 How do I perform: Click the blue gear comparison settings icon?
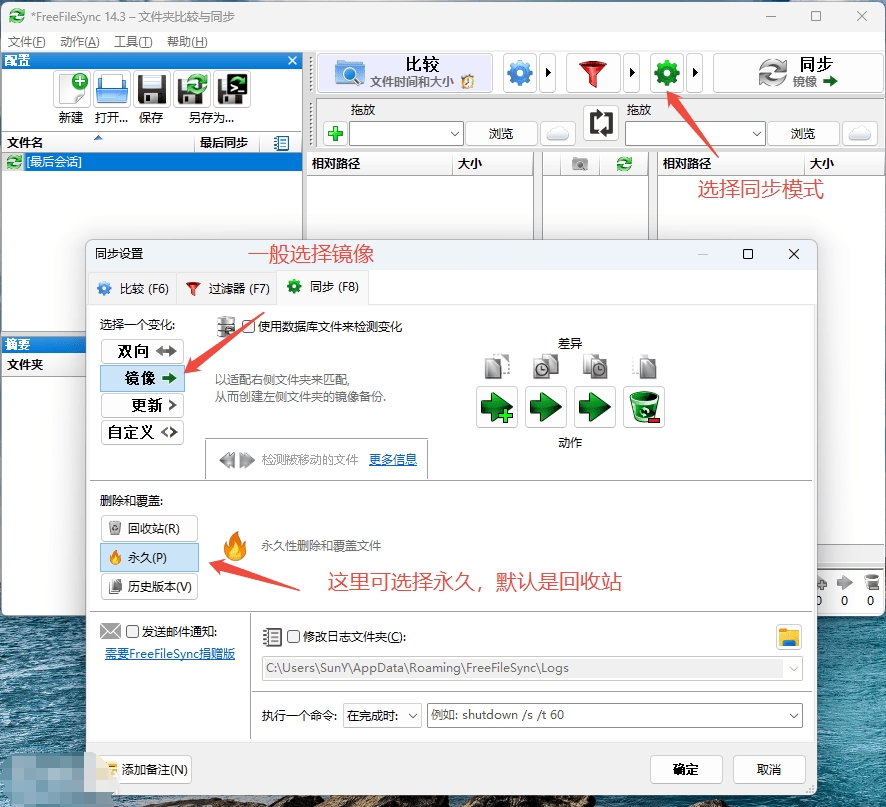pos(519,73)
